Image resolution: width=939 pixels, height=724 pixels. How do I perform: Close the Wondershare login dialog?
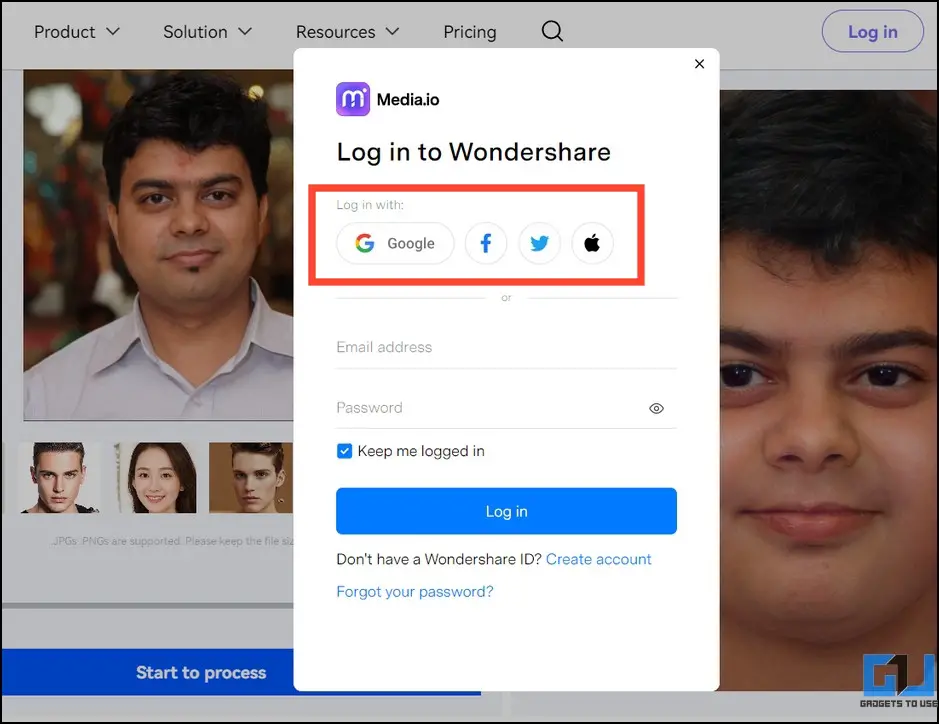[699, 64]
